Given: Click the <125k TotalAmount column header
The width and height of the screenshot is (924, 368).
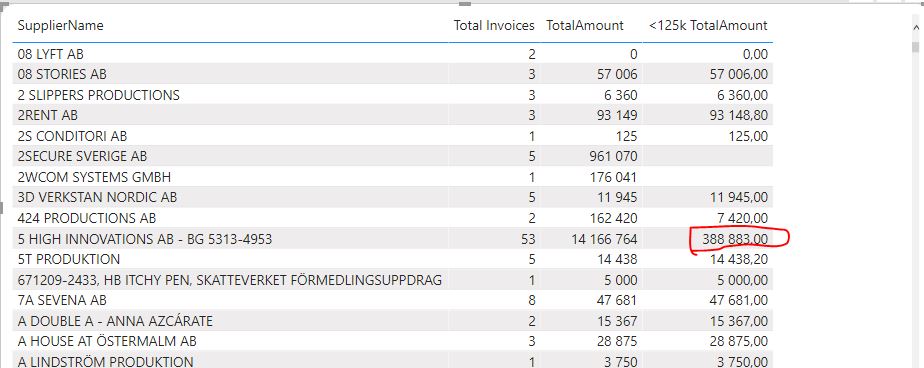Looking at the screenshot, I should point(708,25).
